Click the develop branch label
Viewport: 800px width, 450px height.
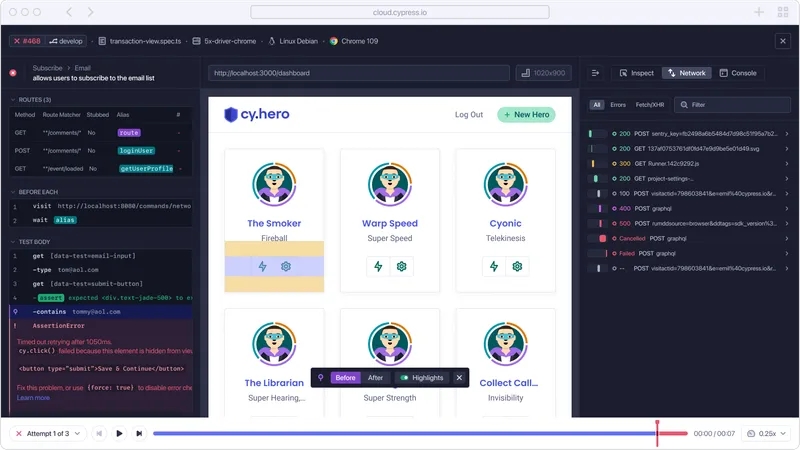66,41
